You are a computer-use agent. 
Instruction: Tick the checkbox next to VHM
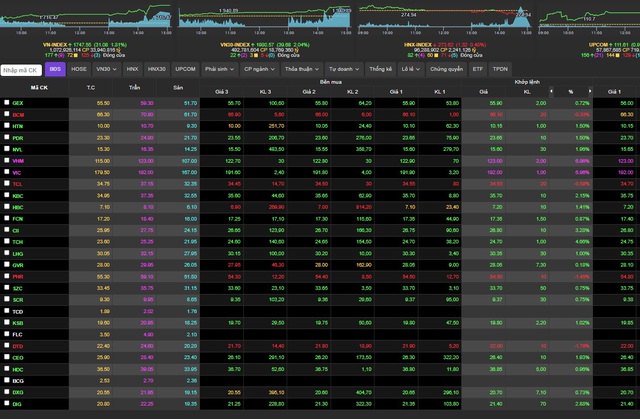7,160
